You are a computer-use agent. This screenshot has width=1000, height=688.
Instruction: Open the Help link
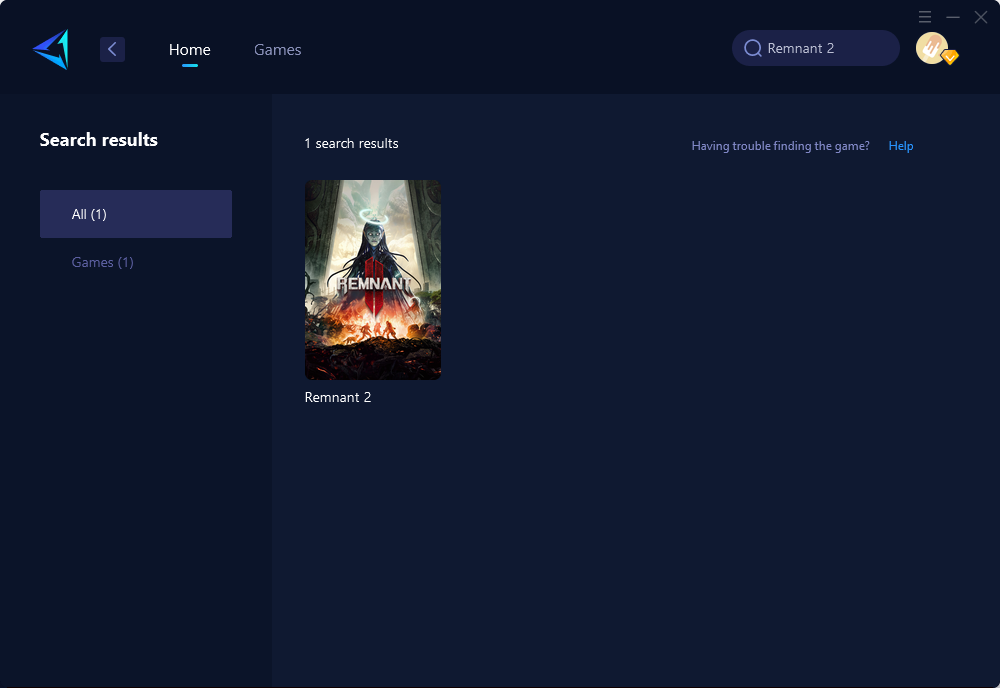[901, 146]
